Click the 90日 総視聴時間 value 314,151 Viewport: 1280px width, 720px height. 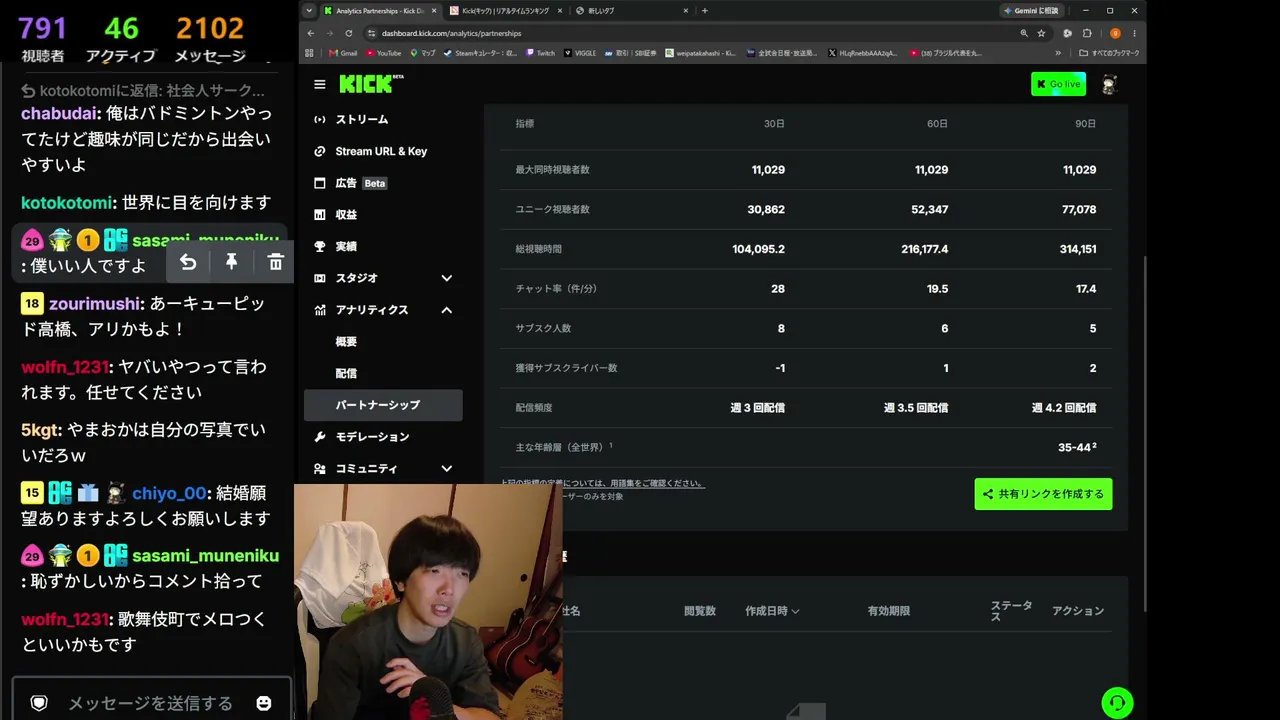pos(1078,249)
